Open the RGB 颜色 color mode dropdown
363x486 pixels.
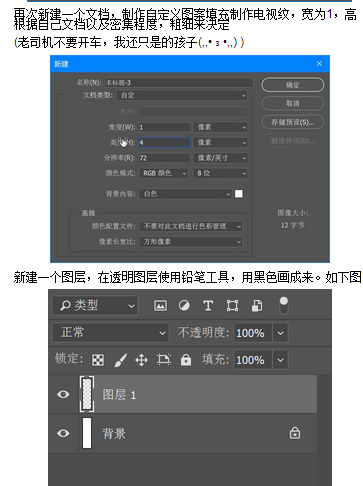164,173
